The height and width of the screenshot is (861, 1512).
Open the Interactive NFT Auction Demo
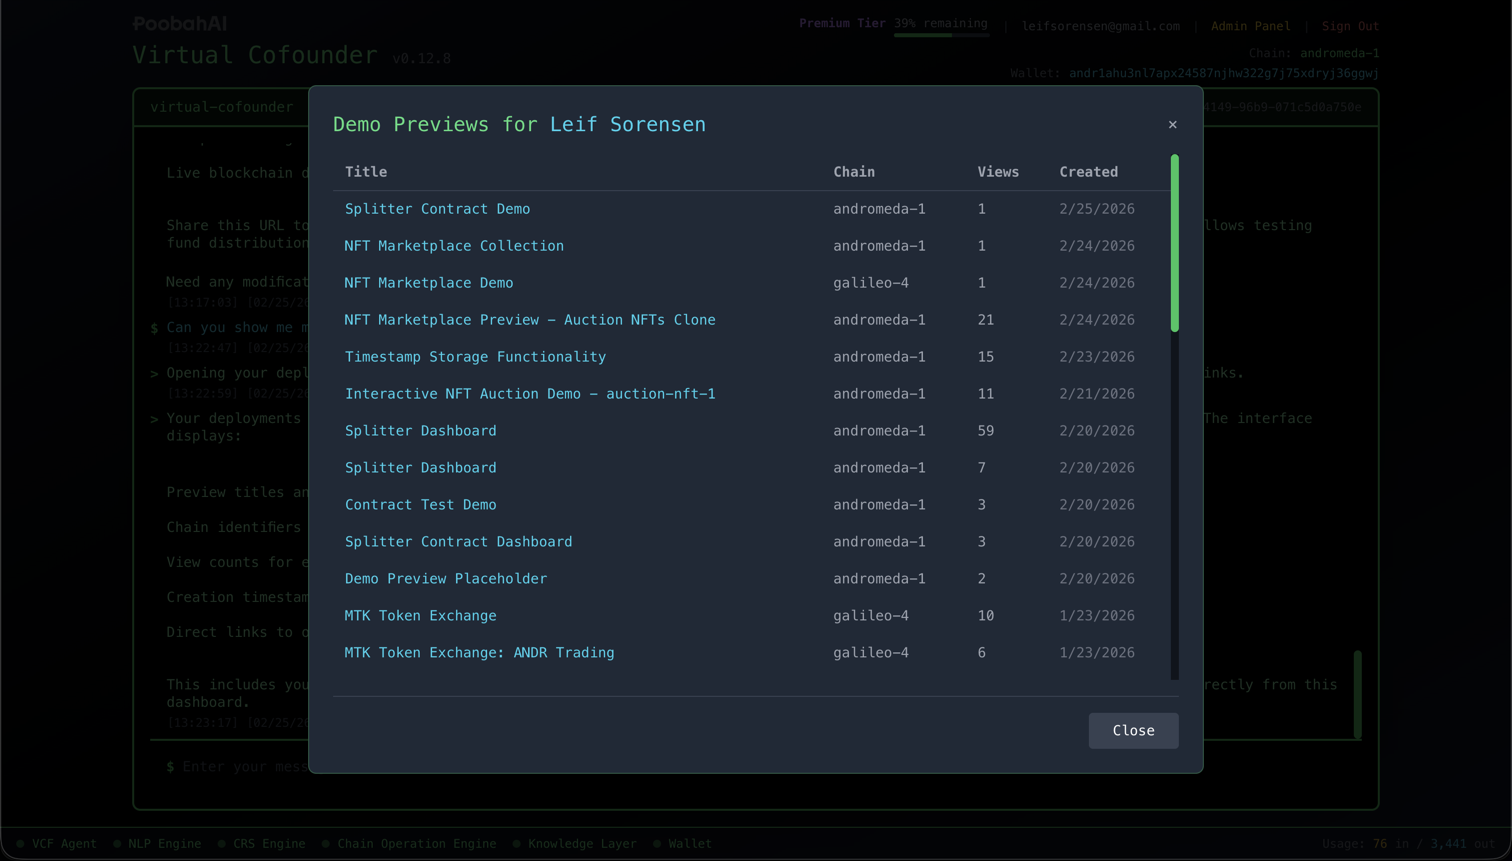point(528,393)
